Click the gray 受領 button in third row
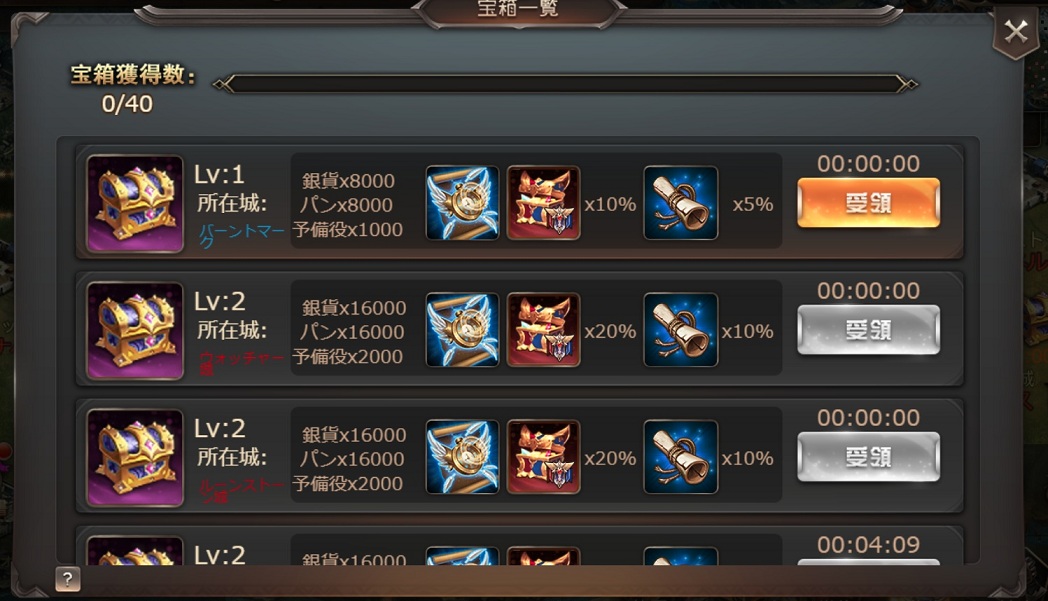The width and height of the screenshot is (1048, 601). pyautogui.click(x=868, y=457)
